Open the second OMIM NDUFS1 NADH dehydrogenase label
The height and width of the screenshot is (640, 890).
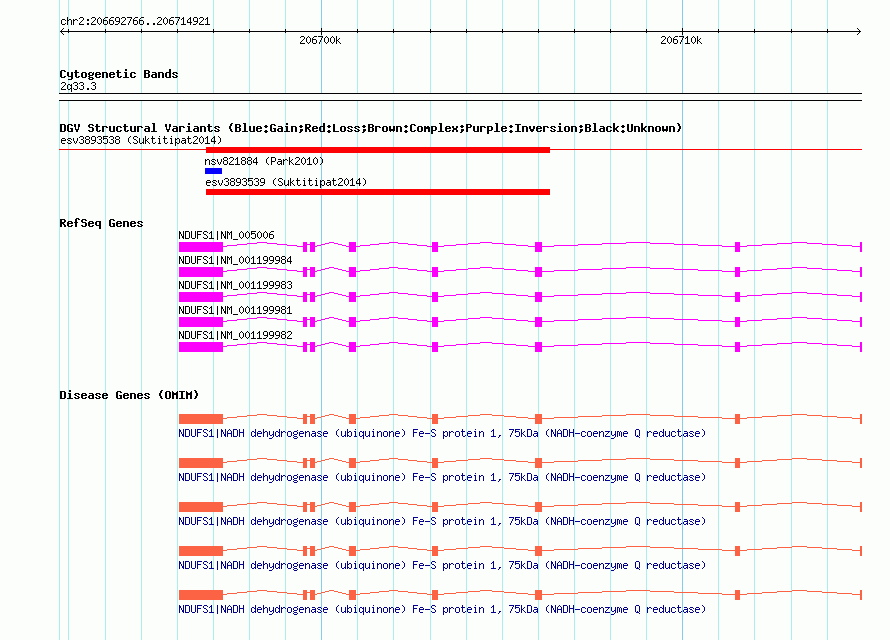pyautogui.click(x=442, y=477)
